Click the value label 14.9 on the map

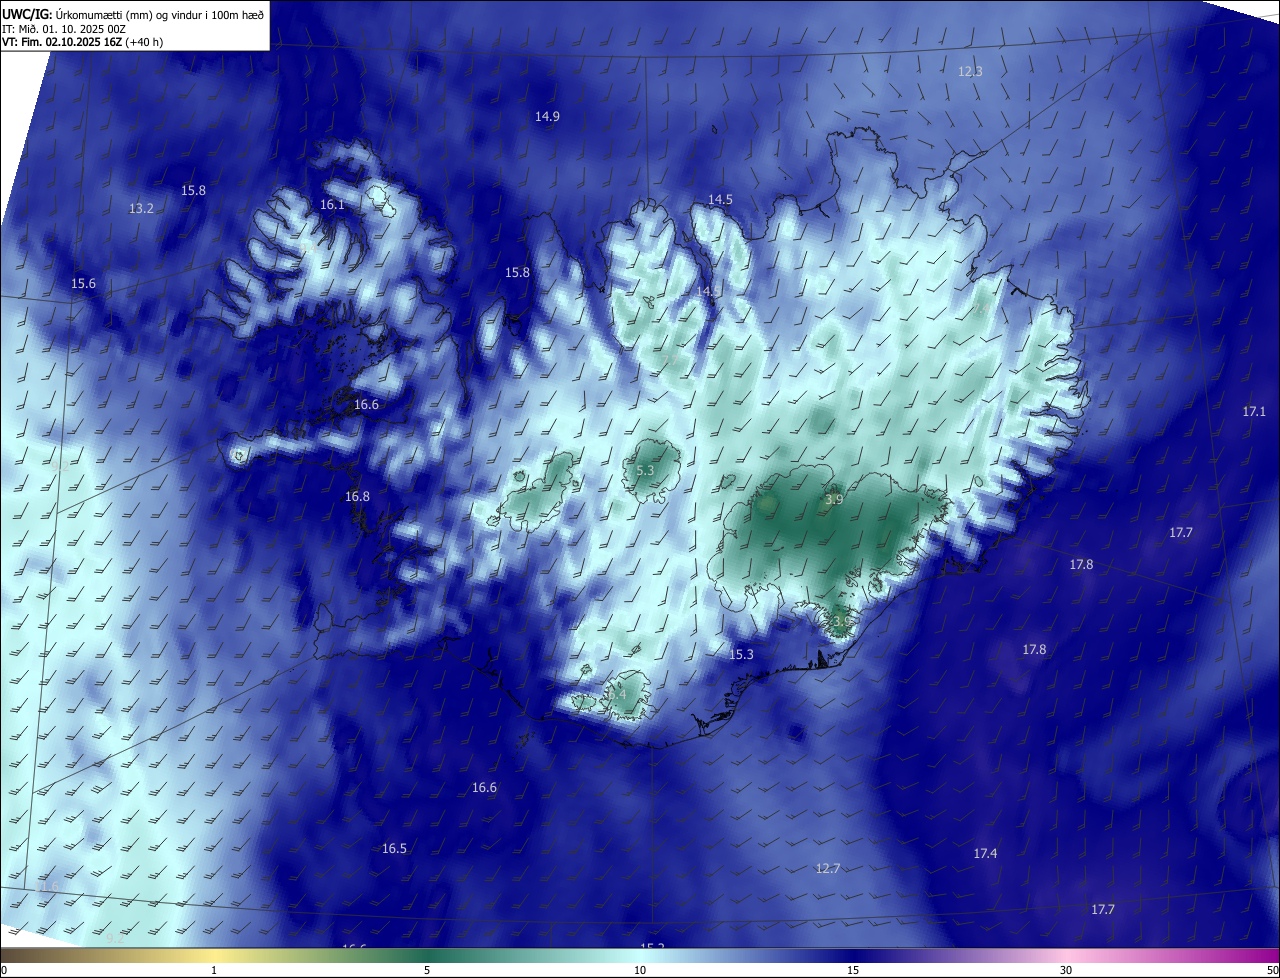547,116
